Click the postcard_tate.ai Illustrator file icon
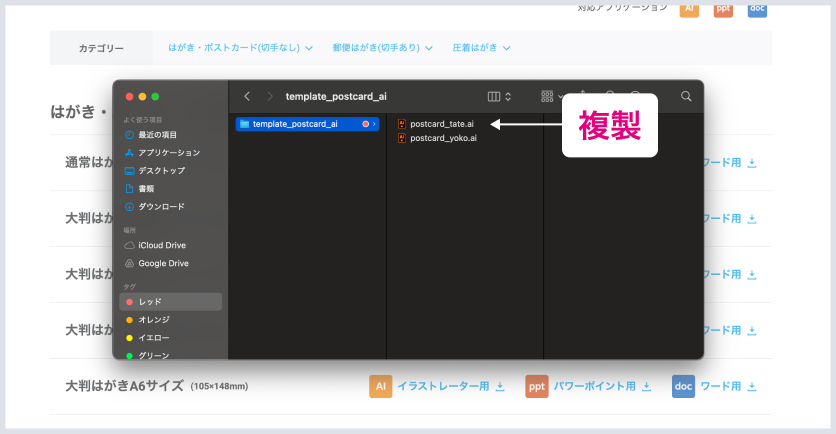This screenshot has height=434, width=836. tap(401, 124)
